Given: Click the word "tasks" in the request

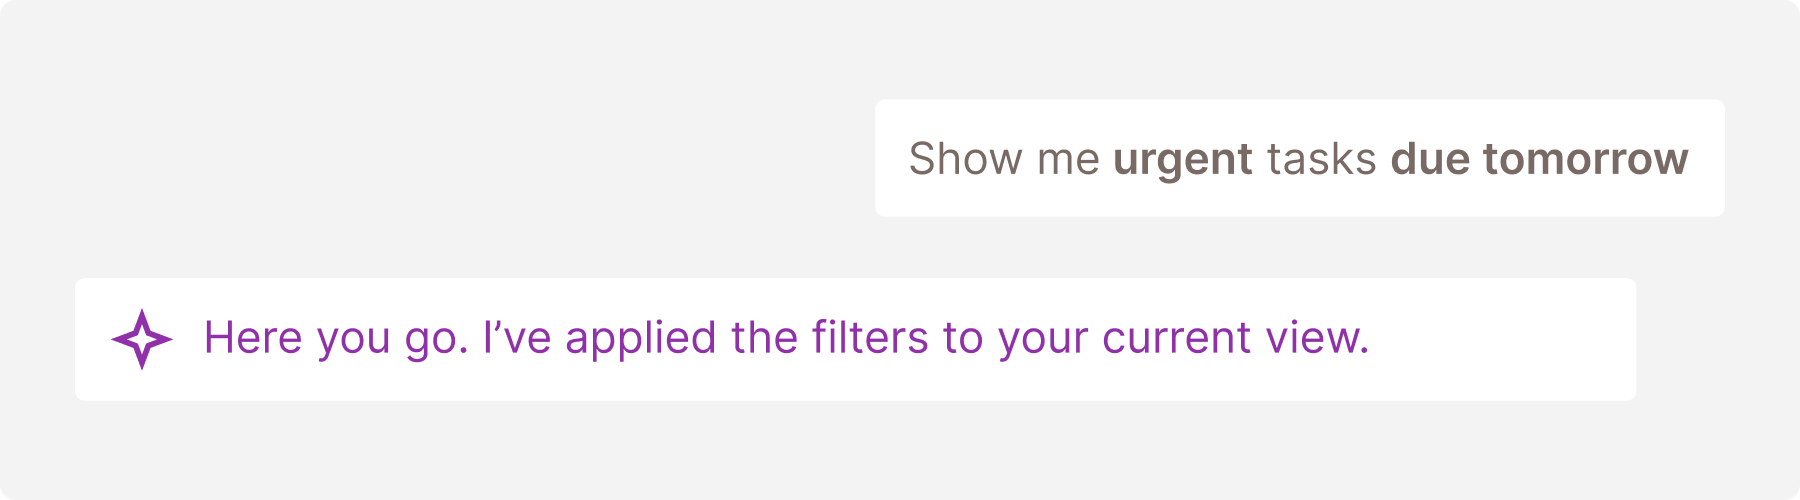Looking at the screenshot, I should (1321, 159).
